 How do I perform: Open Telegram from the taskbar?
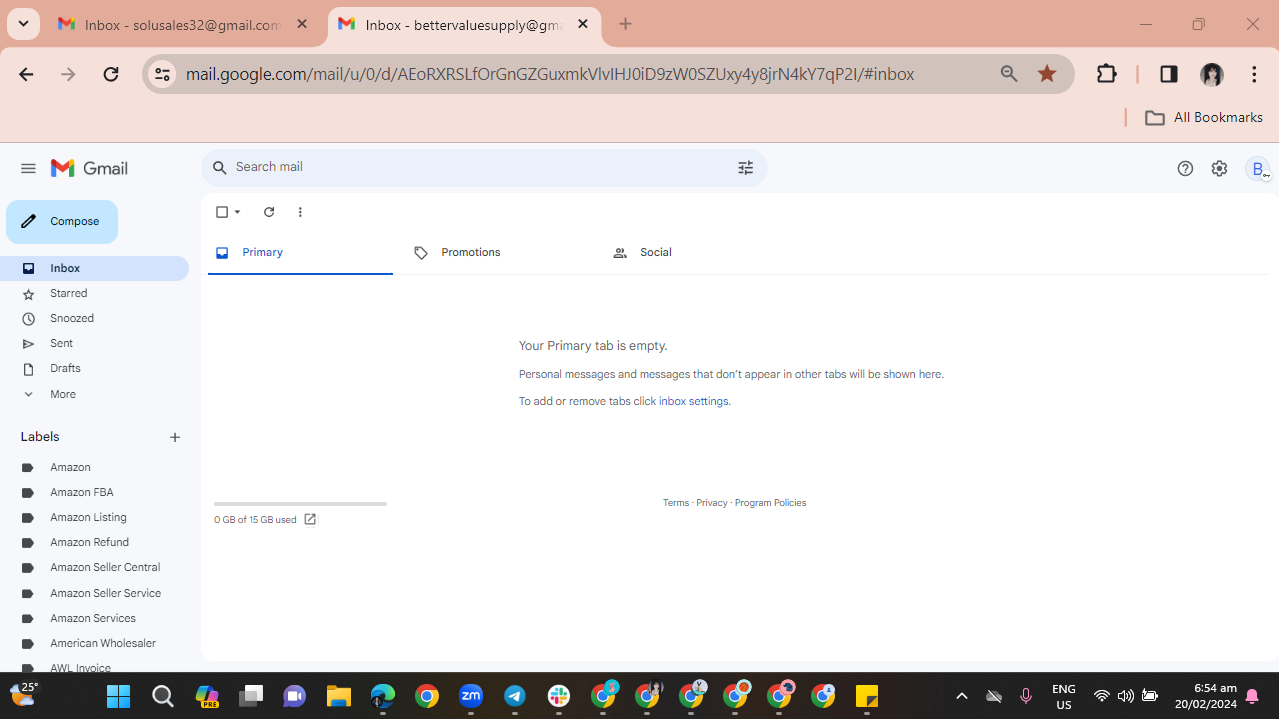click(x=515, y=696)
